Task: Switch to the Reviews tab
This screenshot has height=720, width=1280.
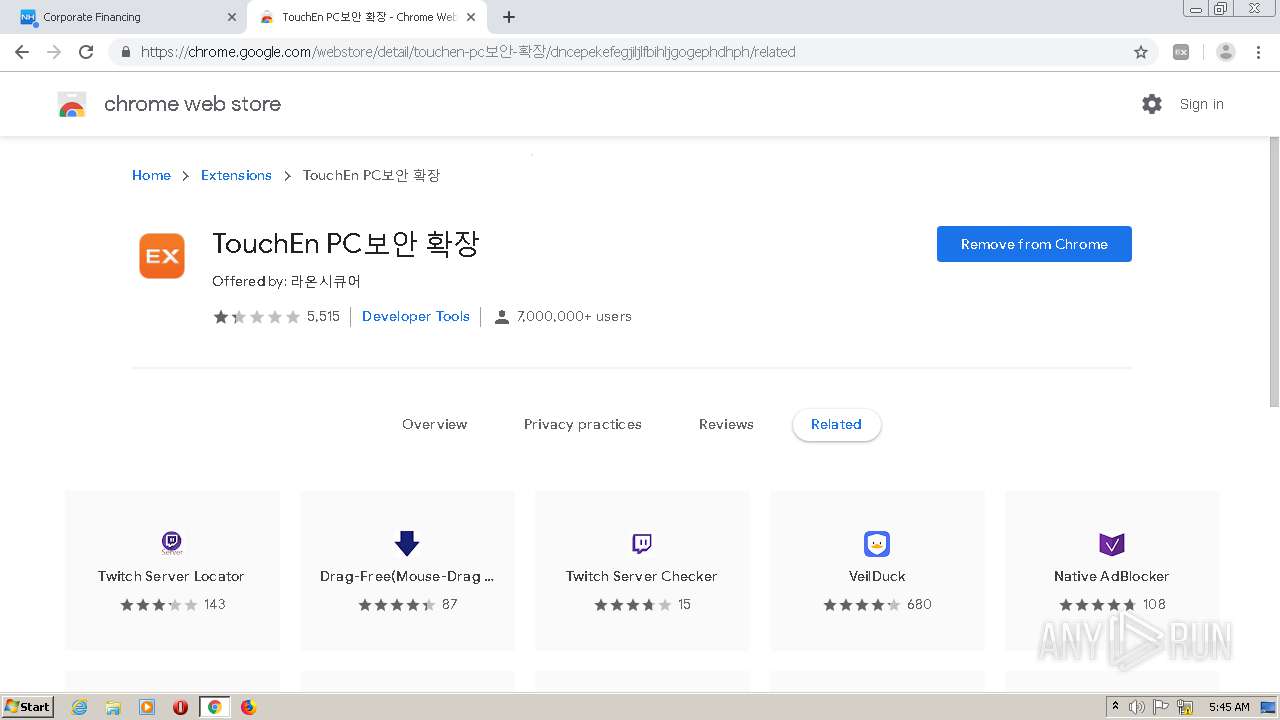Action: (726, 424)
